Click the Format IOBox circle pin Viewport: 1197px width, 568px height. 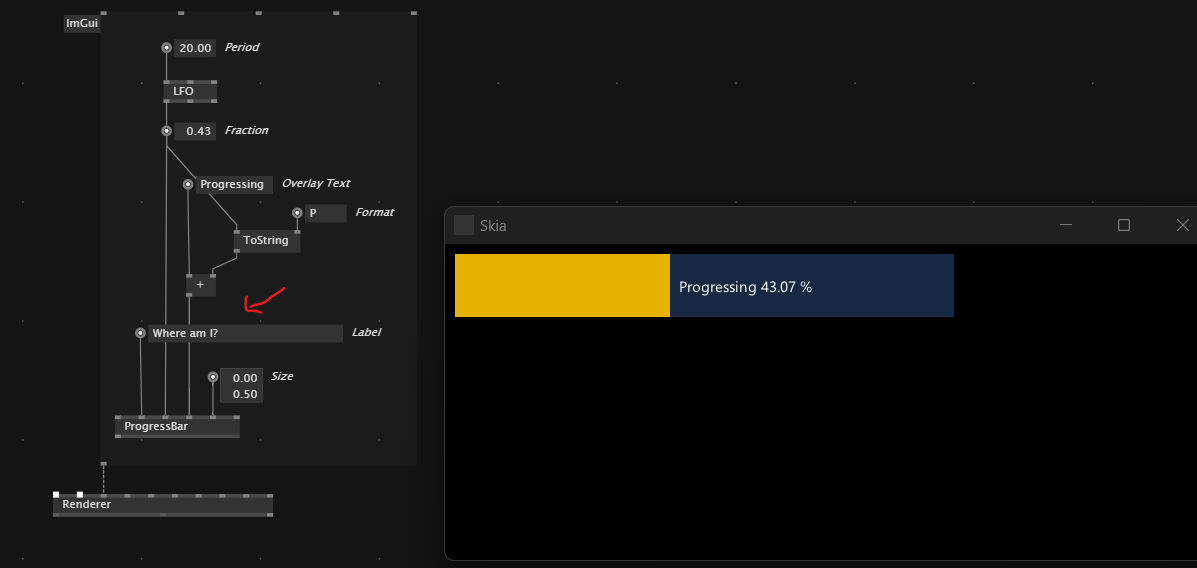(x=298, y=213)
